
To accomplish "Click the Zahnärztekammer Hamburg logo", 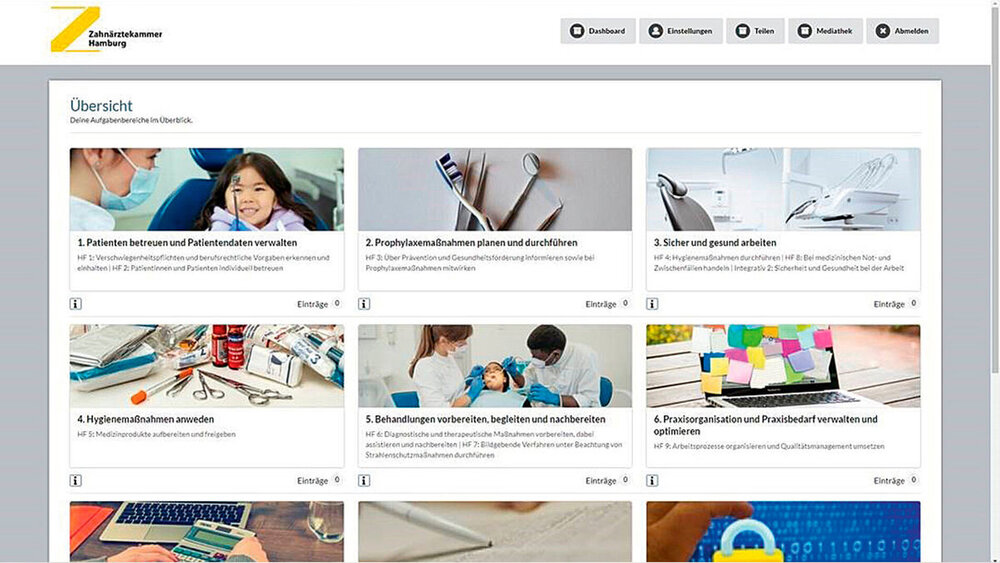I will tap(105, 31).
